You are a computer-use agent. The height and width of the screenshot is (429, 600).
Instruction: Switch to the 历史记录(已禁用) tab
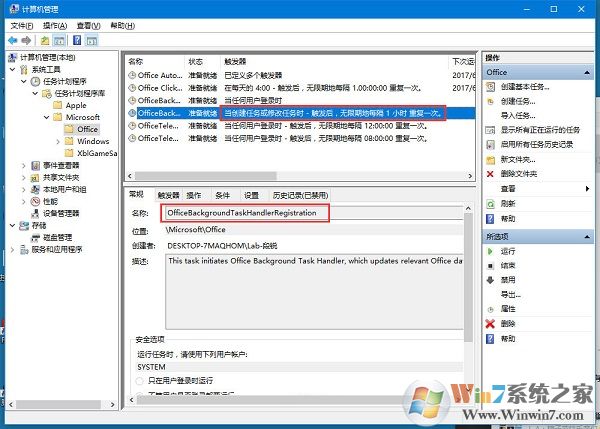[300, 196]
